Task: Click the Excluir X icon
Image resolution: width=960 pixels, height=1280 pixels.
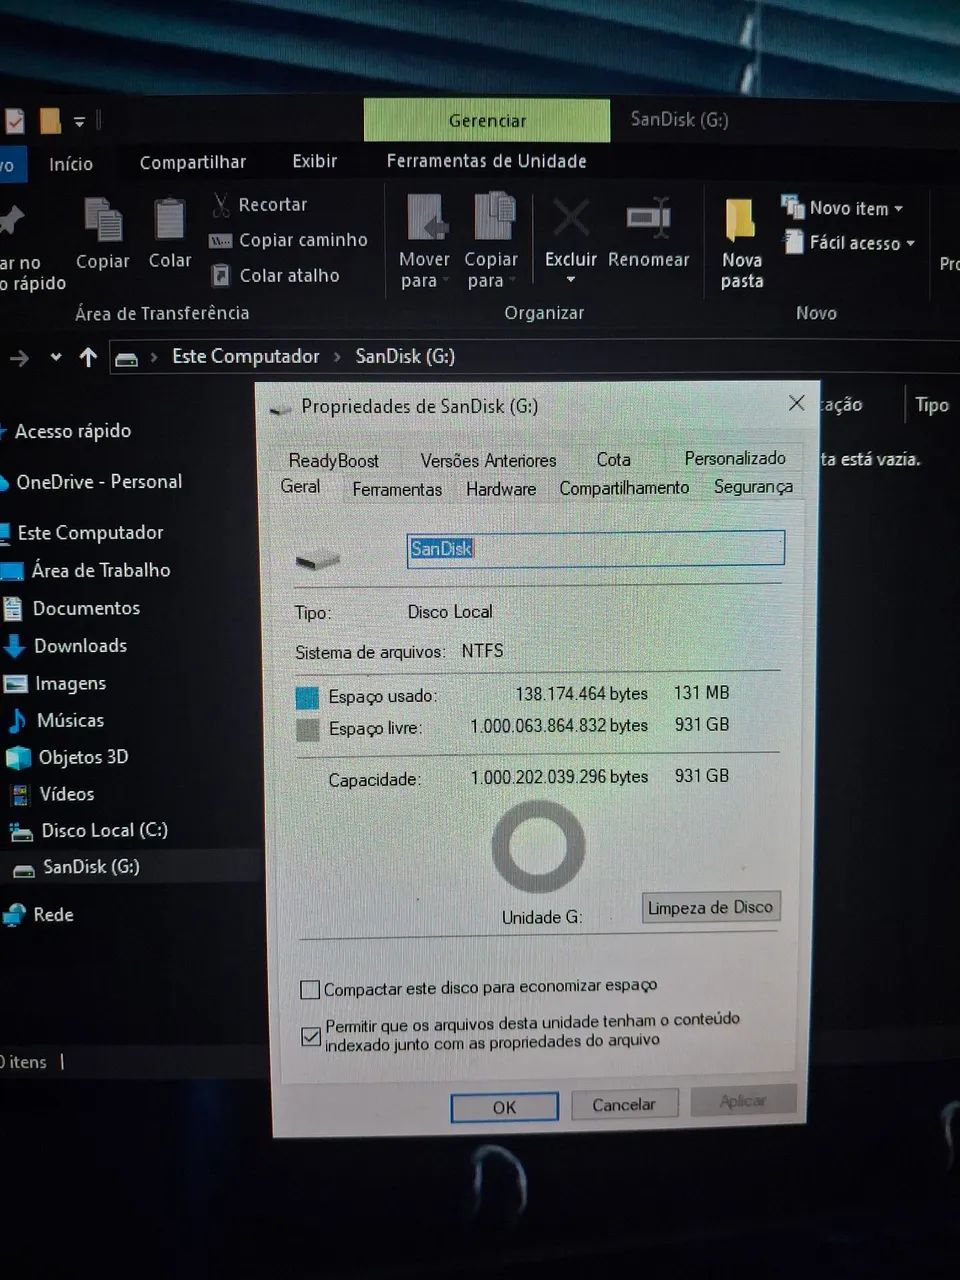Action: pyautogui.click(x=571, y=217)
